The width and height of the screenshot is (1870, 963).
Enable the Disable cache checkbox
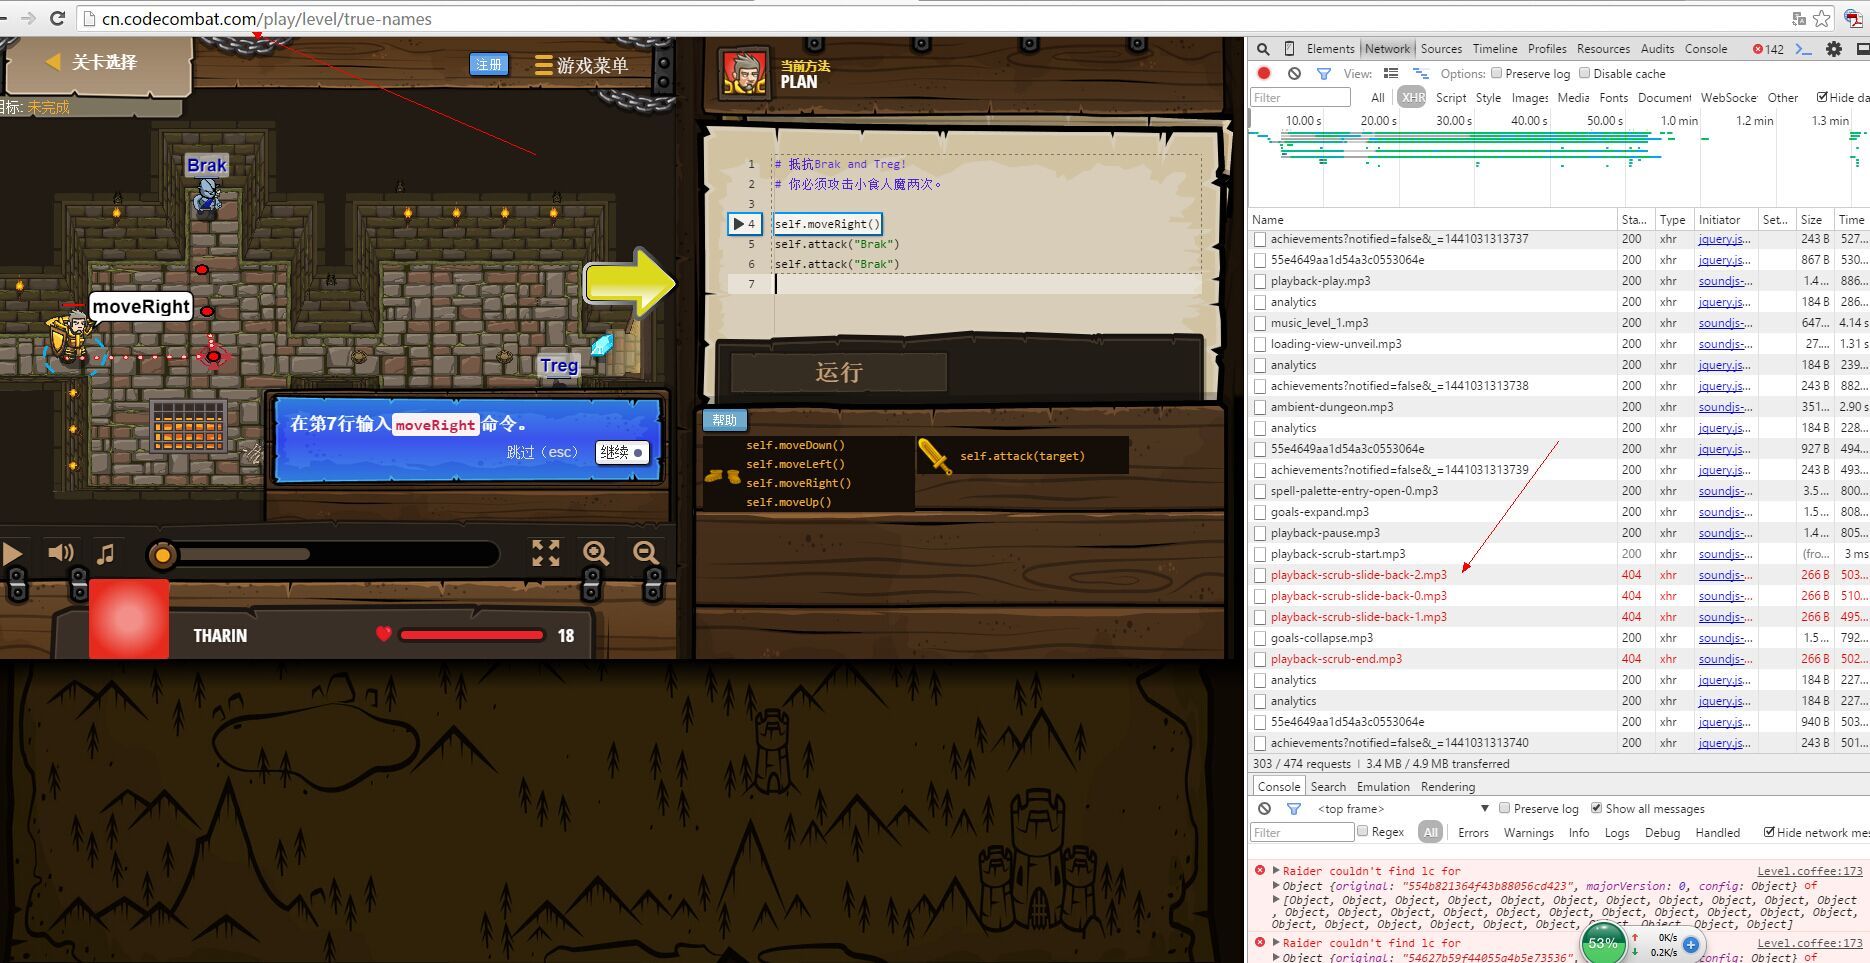click(x=1584, y=73)
